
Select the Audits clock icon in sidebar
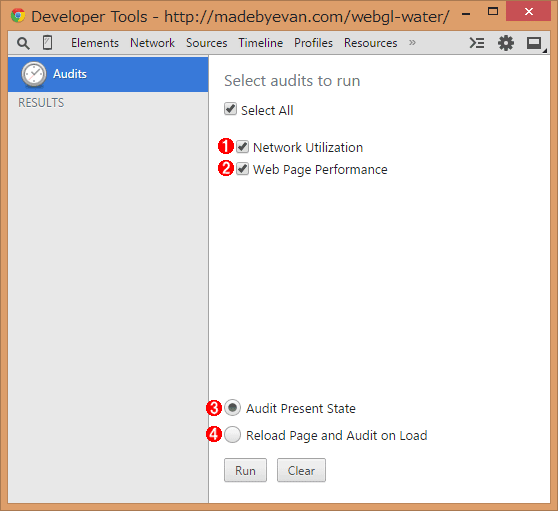click(34, 74)
